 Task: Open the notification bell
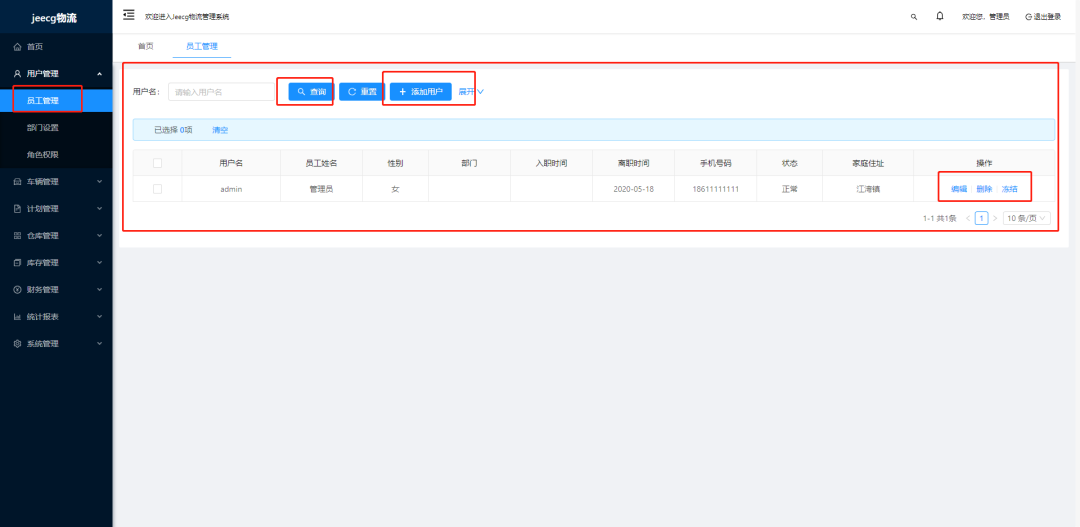[x=940, y=16]
